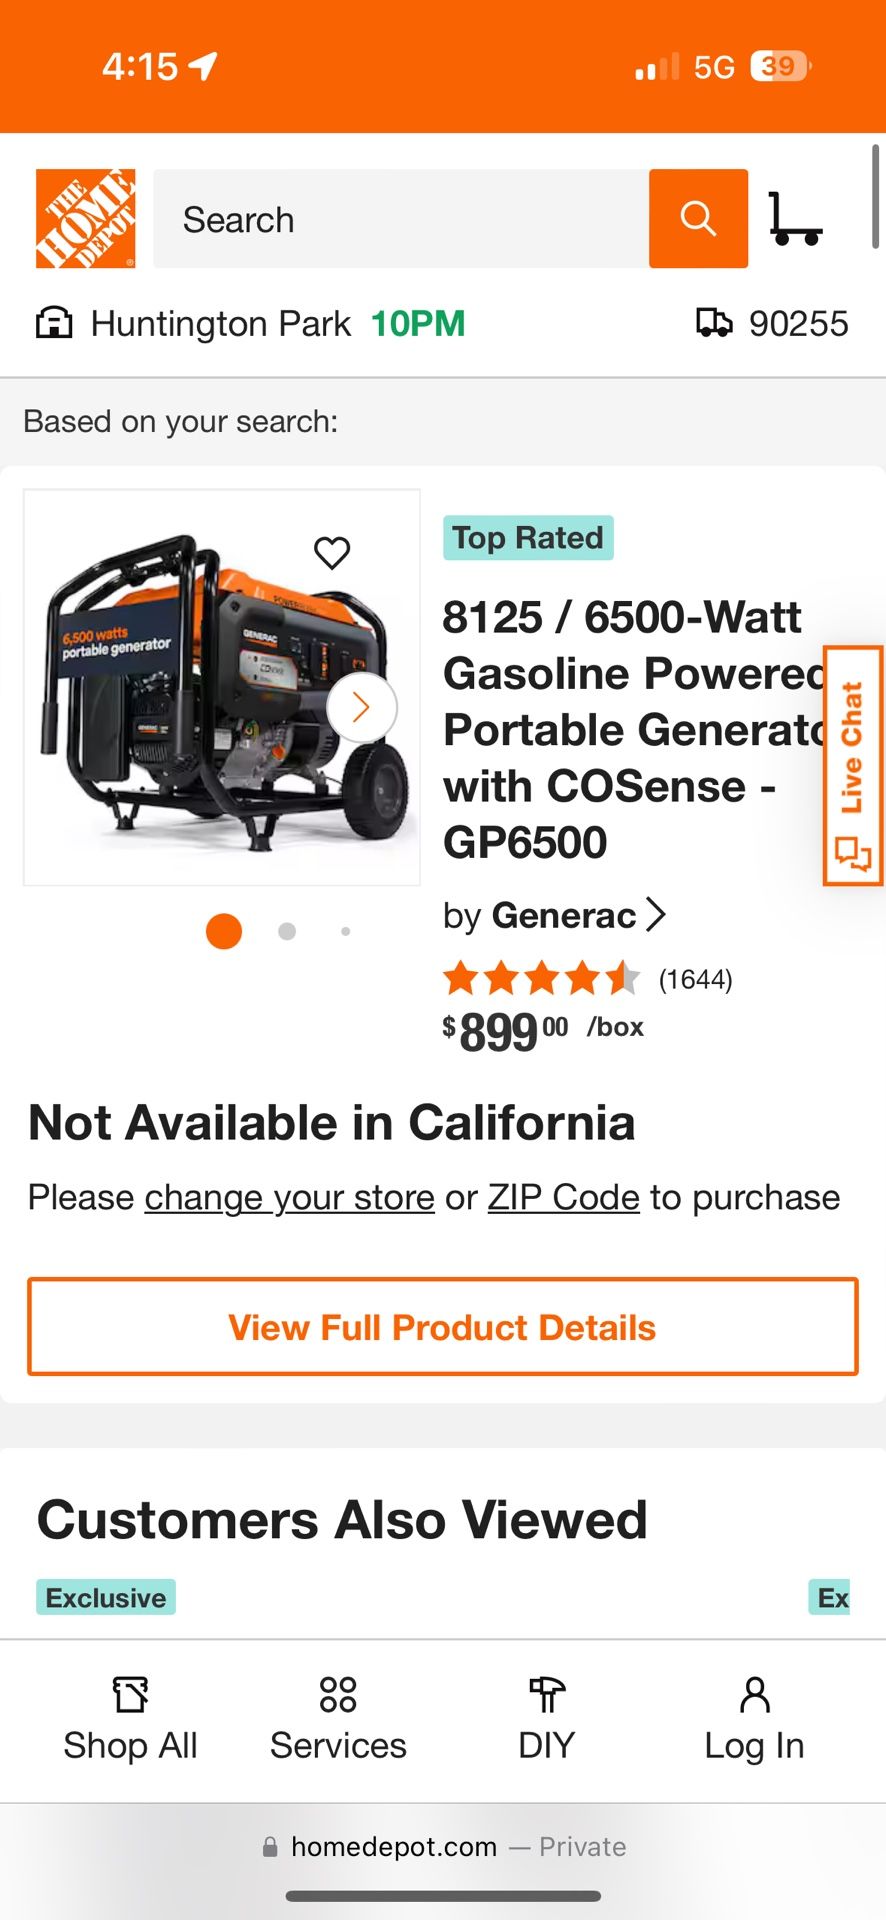
Task: Open the Live Chat side tab
Action: (x=852, y=766)
